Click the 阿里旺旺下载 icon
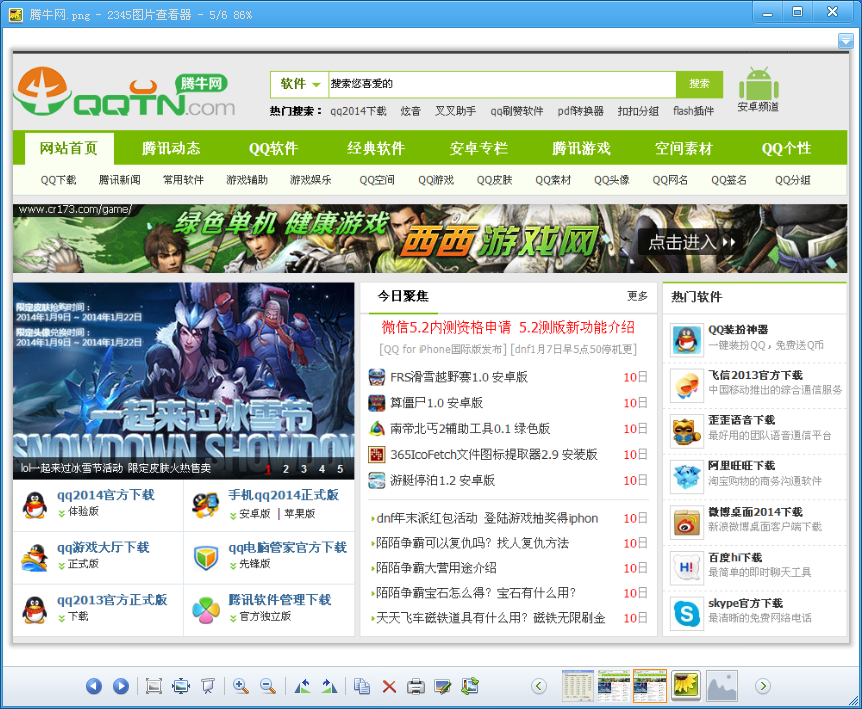862x709 pixels. point(687,477)
